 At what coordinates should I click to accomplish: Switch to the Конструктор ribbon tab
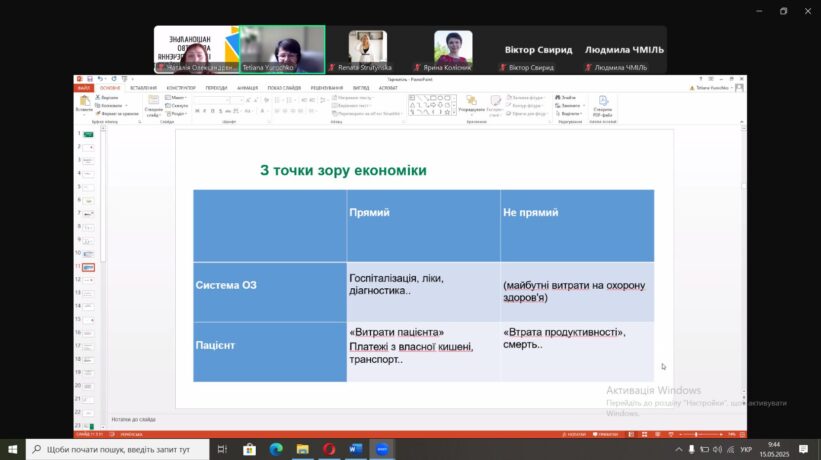click(x=181, y=88)
